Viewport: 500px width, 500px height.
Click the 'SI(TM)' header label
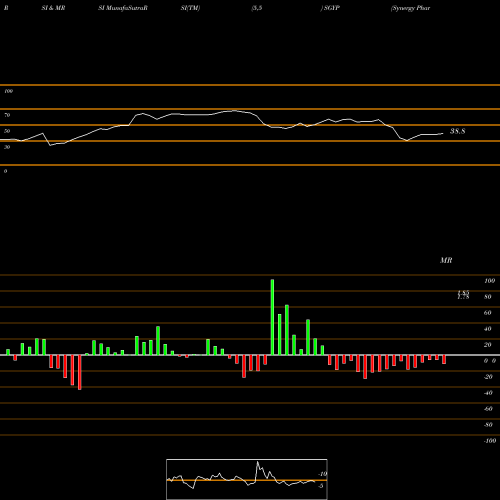click(x=190, y=8)
